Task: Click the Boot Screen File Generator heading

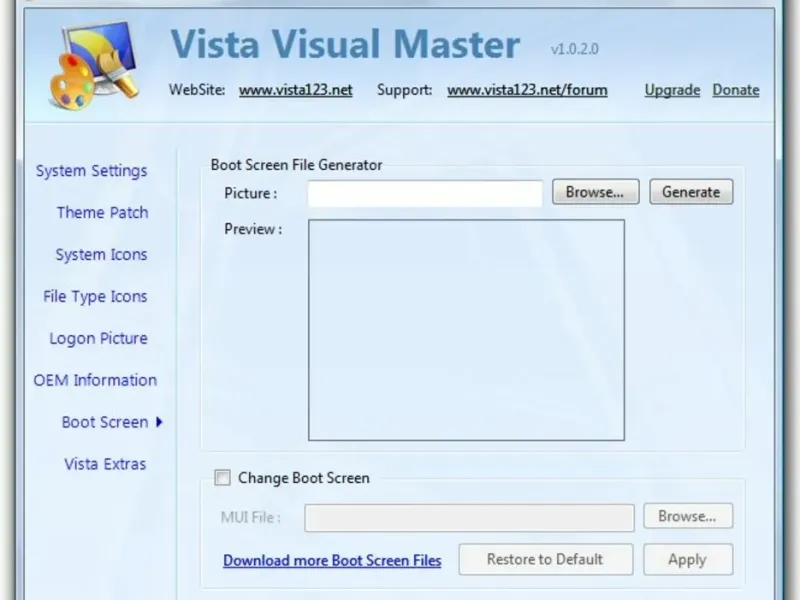Action: (296, 165)
